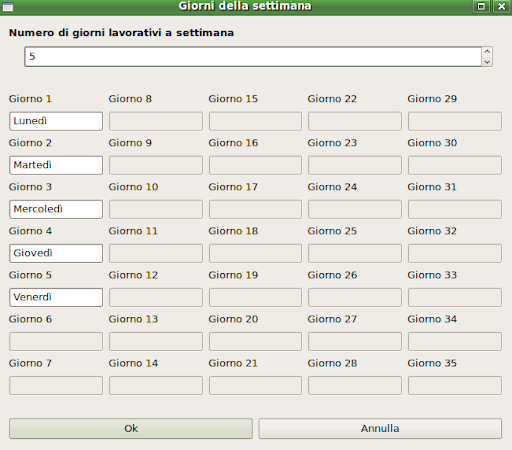This screenshot has width=512, height=450.
Task: Click the empty Giorno 7 field
Action: [x=56, y=385]
